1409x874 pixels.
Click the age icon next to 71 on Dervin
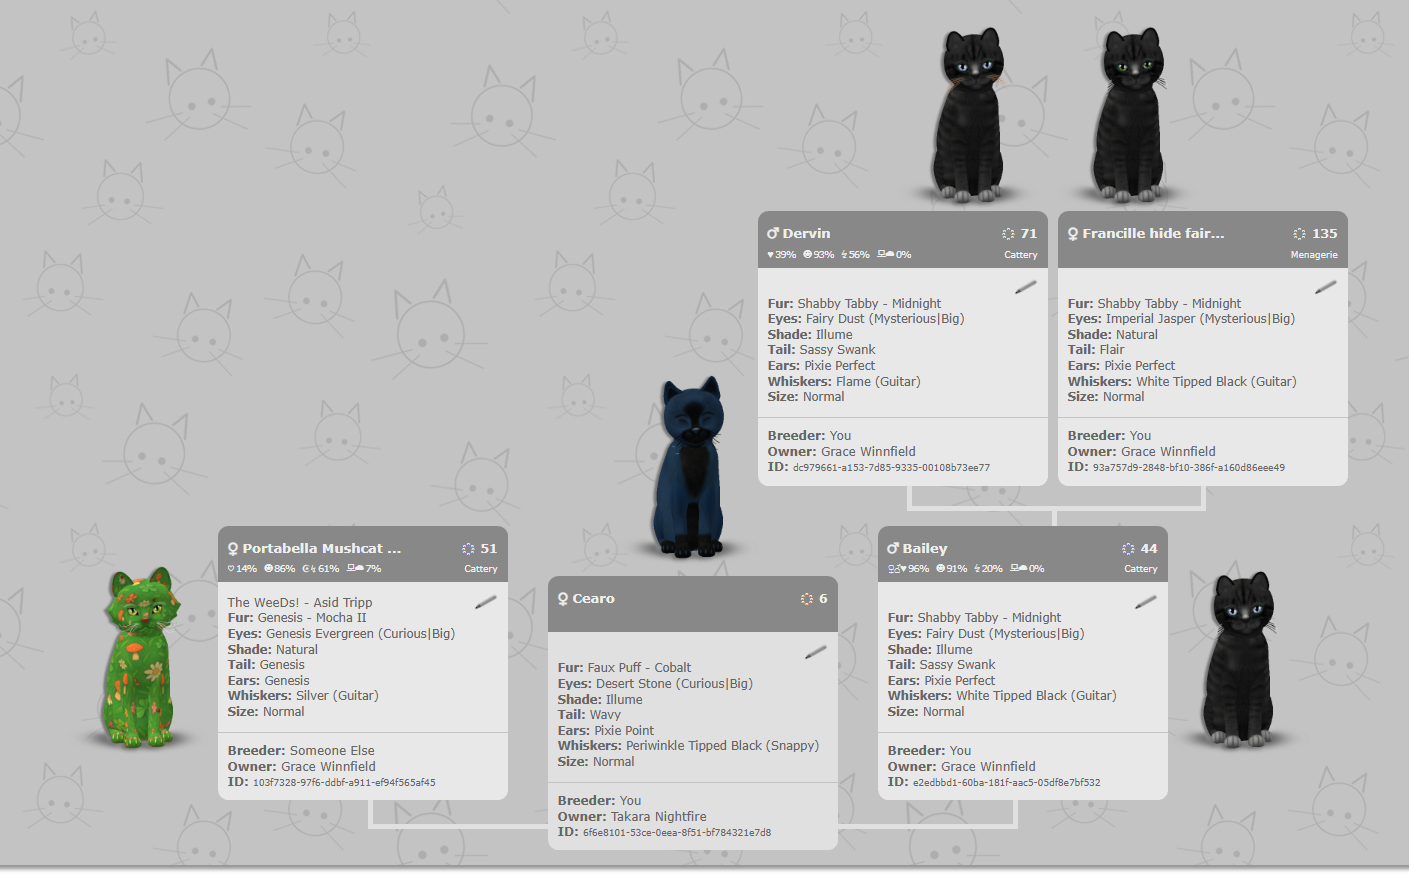(x=1008, y=233)
